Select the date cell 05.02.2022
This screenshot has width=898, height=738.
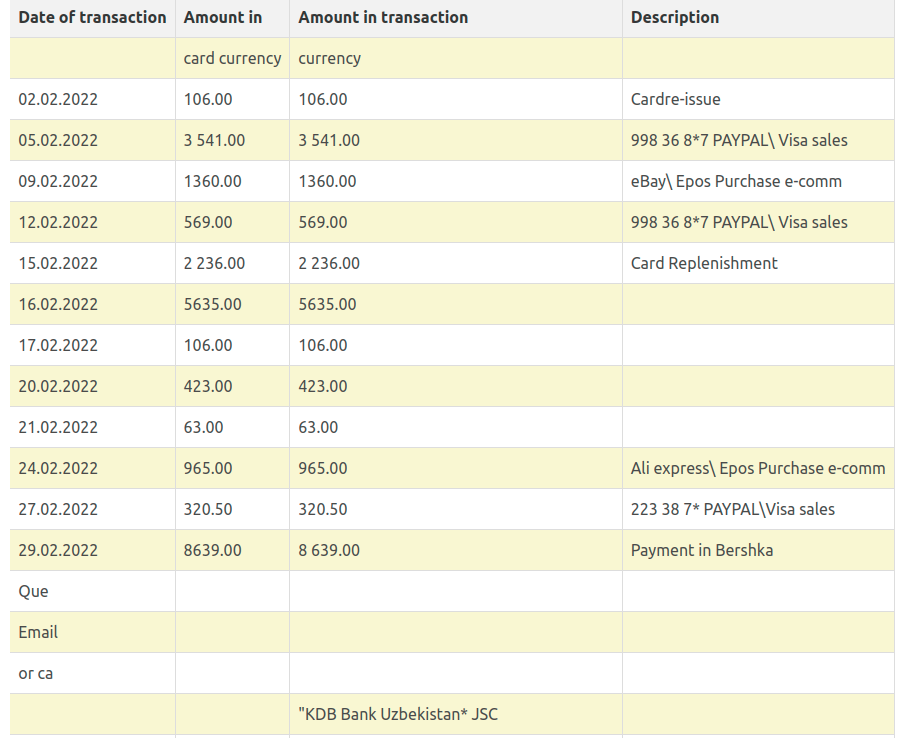pos(58,140)
